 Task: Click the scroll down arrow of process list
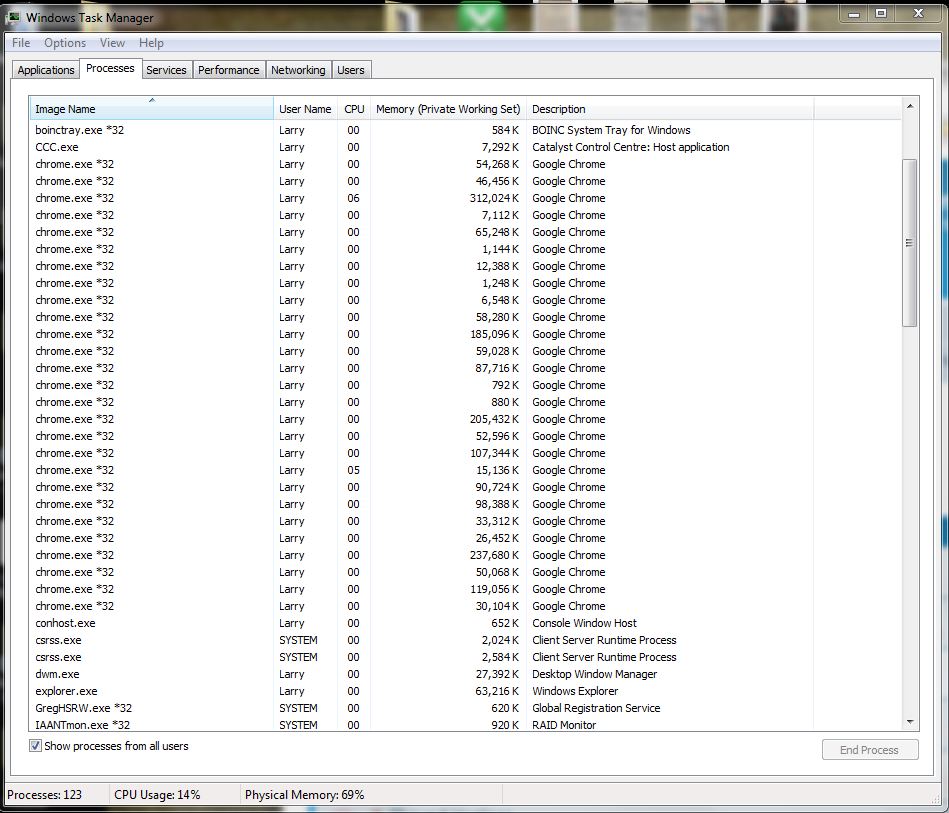click(x=909, y=721)
